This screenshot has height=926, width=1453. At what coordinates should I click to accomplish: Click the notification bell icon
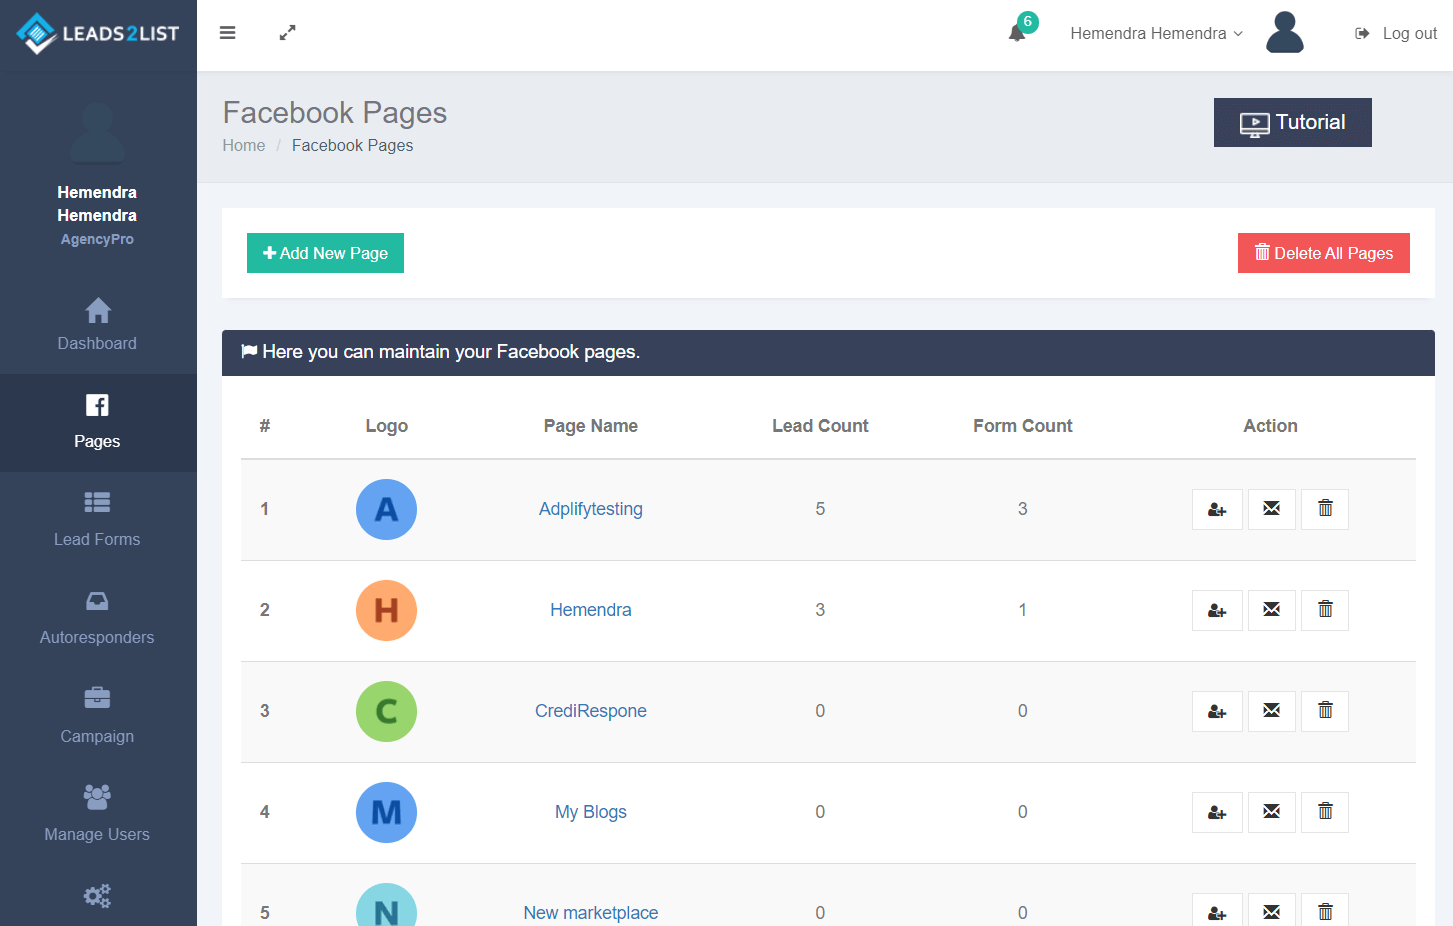point(1017,33)
